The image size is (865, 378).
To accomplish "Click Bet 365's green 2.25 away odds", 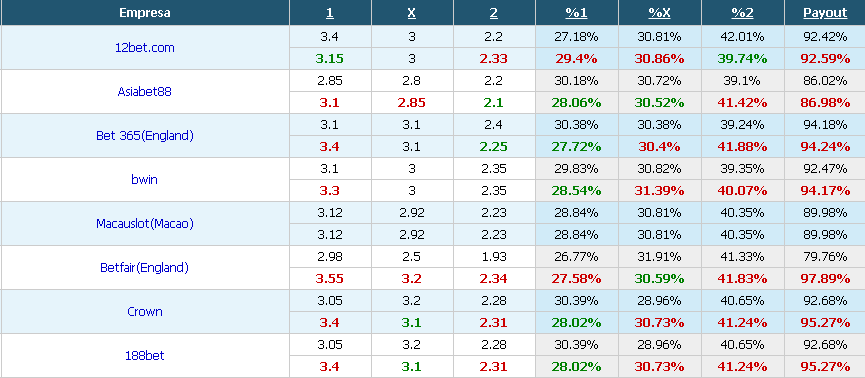I will (x=494, y=147).
